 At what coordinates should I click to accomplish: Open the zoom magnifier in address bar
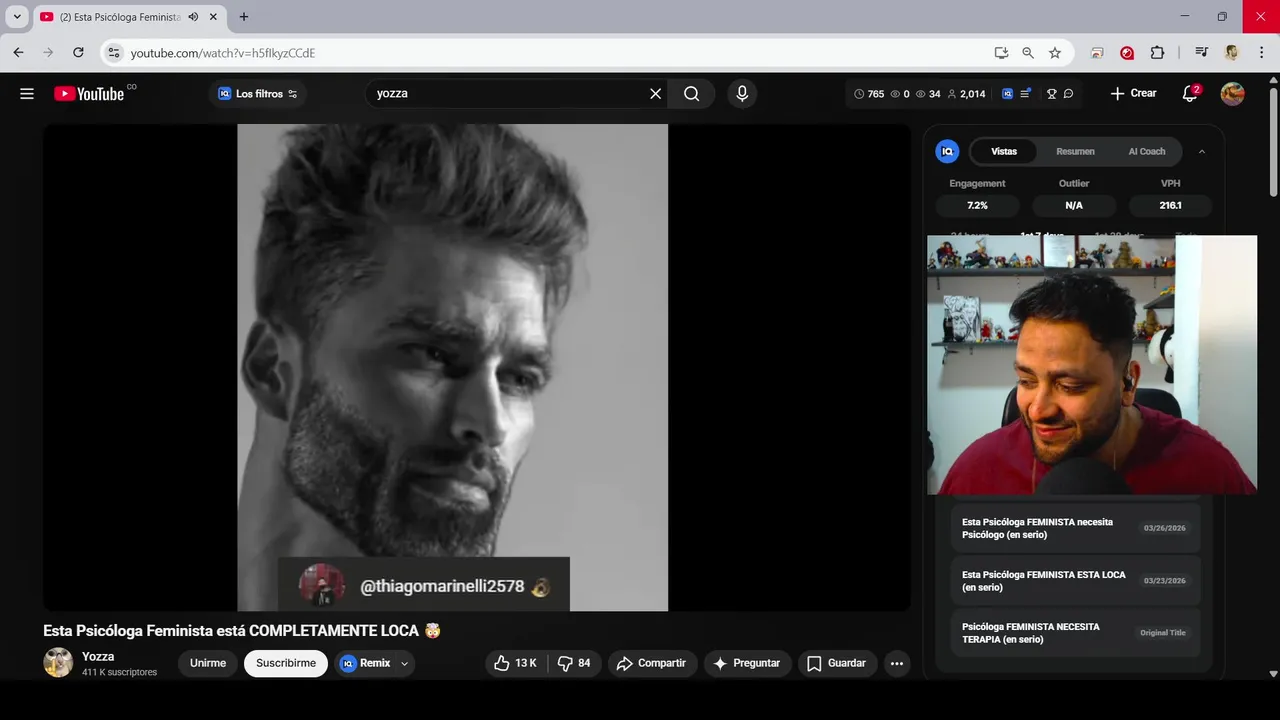point(1028,52)
